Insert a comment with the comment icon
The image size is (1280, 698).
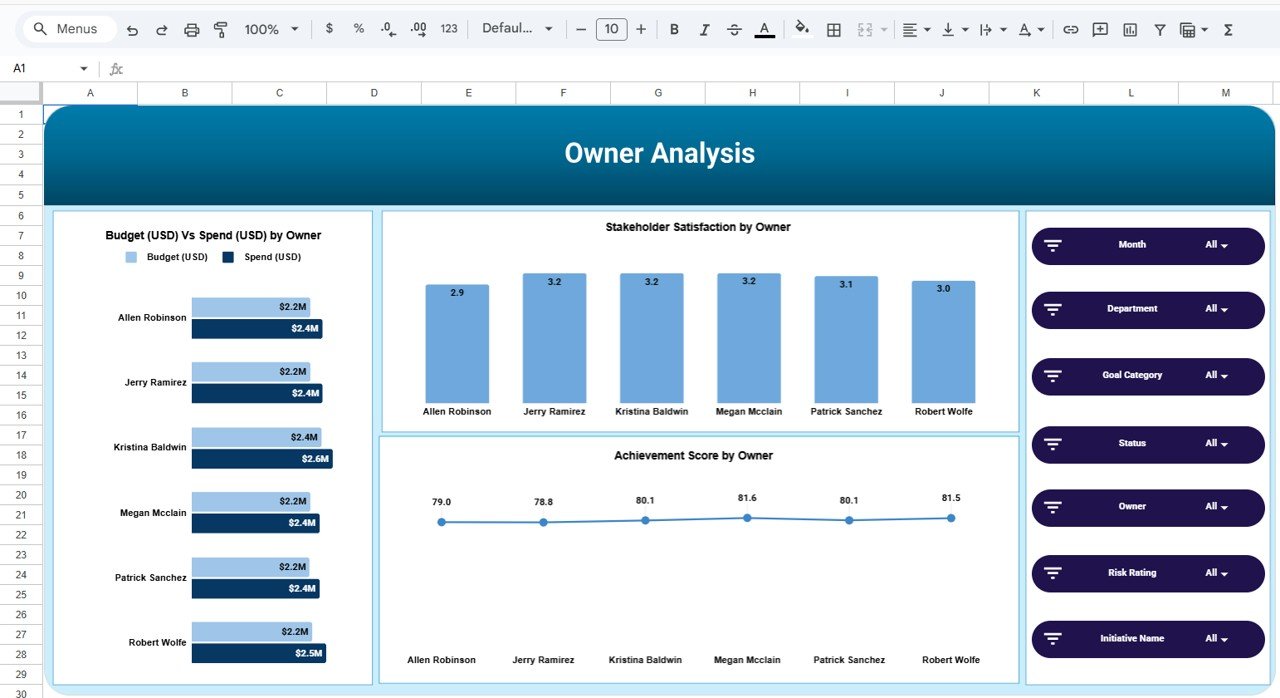point(1100,29)
